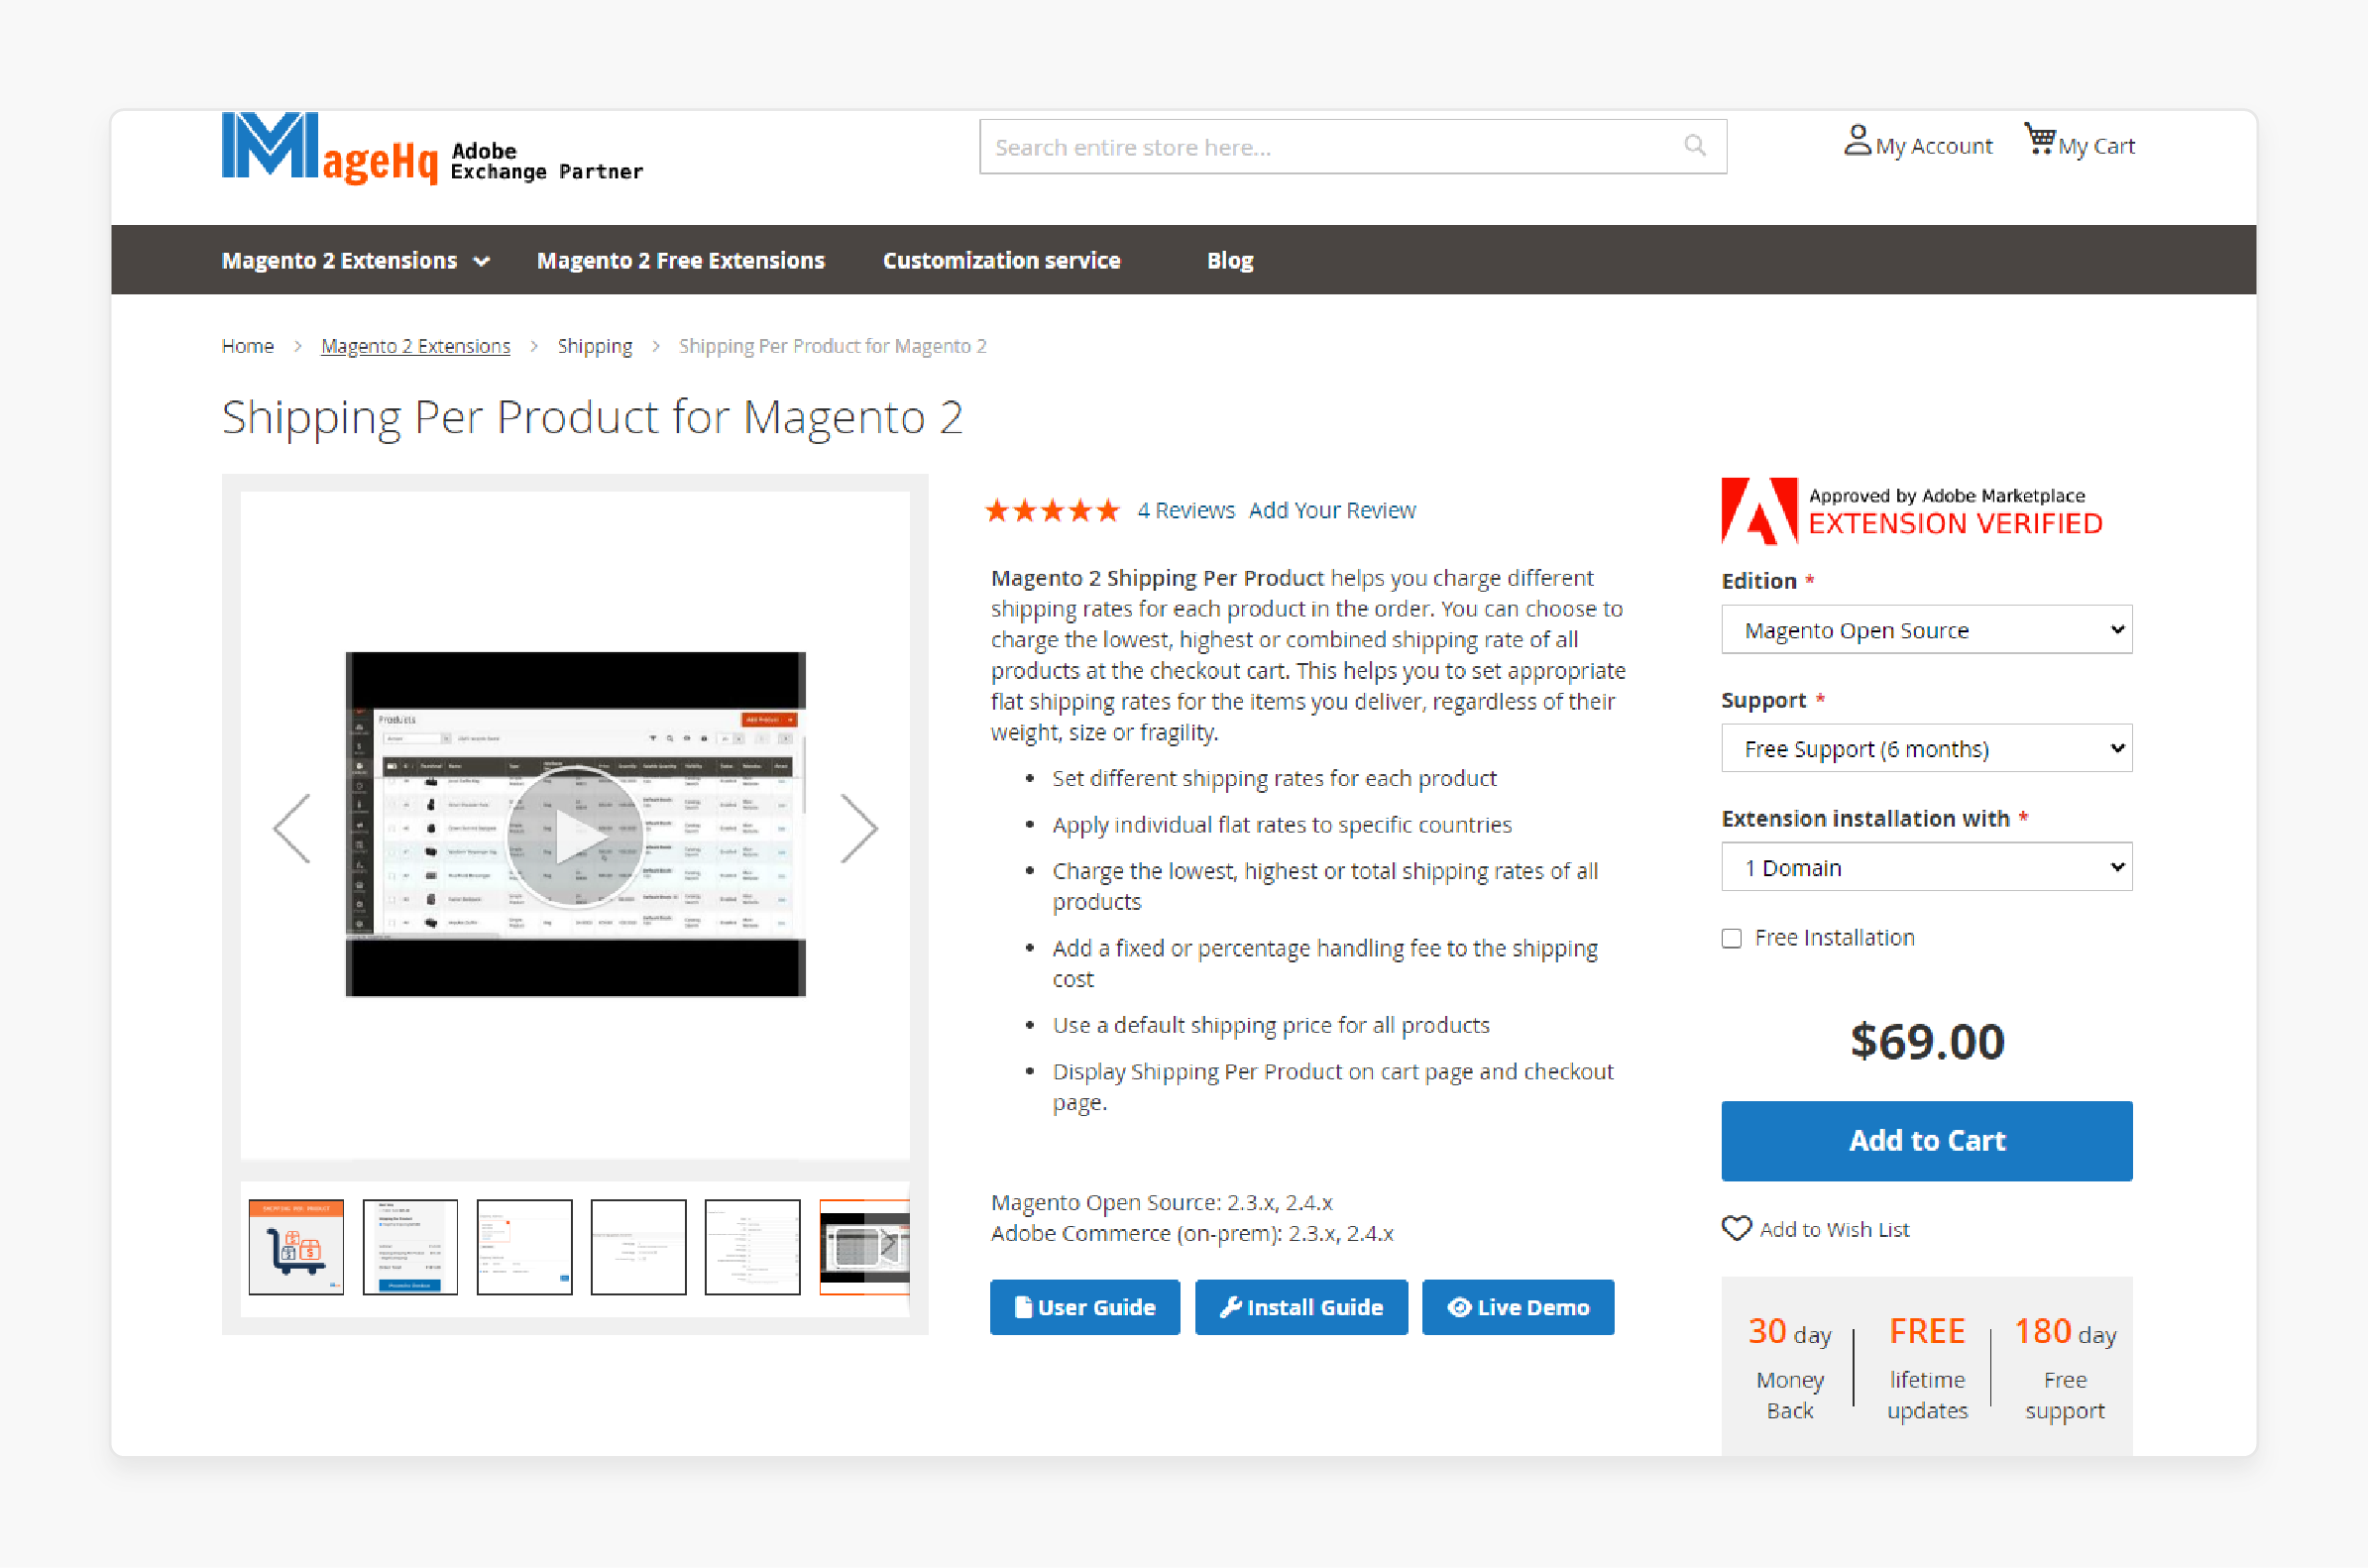Image resolution: width=2368 pixels, height=1568 pixels.
Task: Click the MageHq logo
Action: point(431,148)
